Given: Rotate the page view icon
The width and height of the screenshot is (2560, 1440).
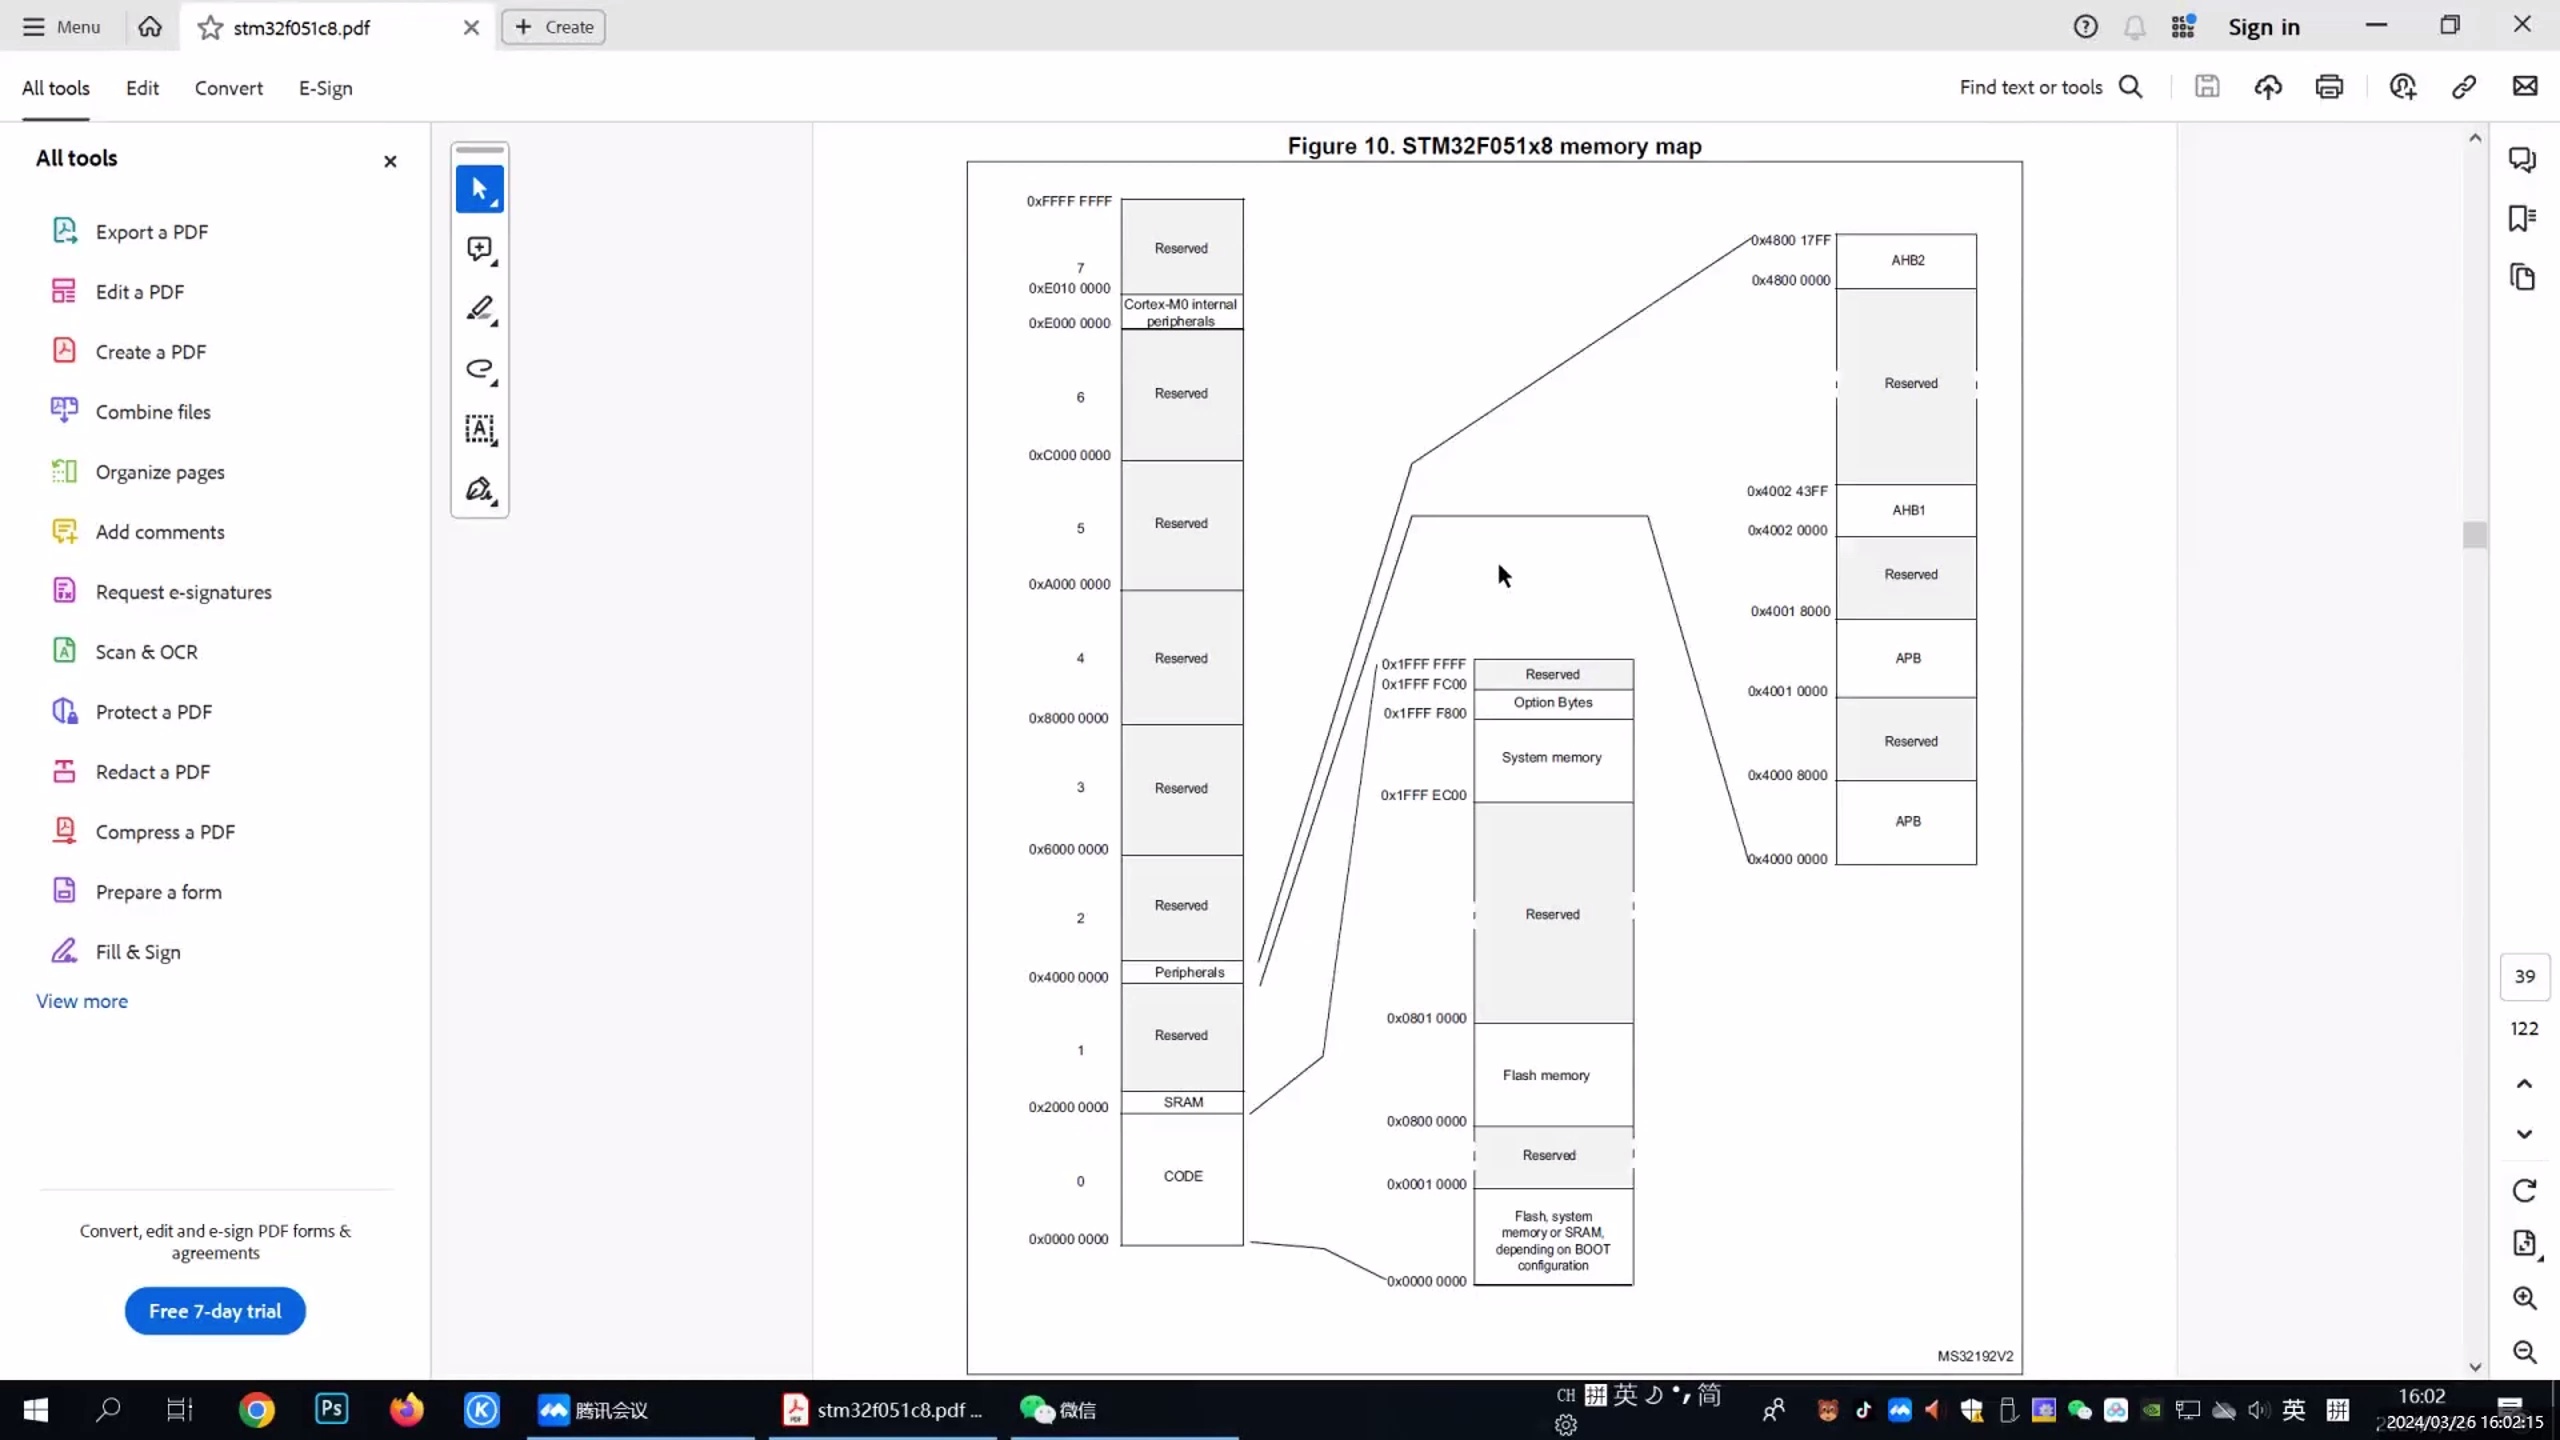Looking at the screenshot, I should pyautogui.click(x=2524, y=1190).
